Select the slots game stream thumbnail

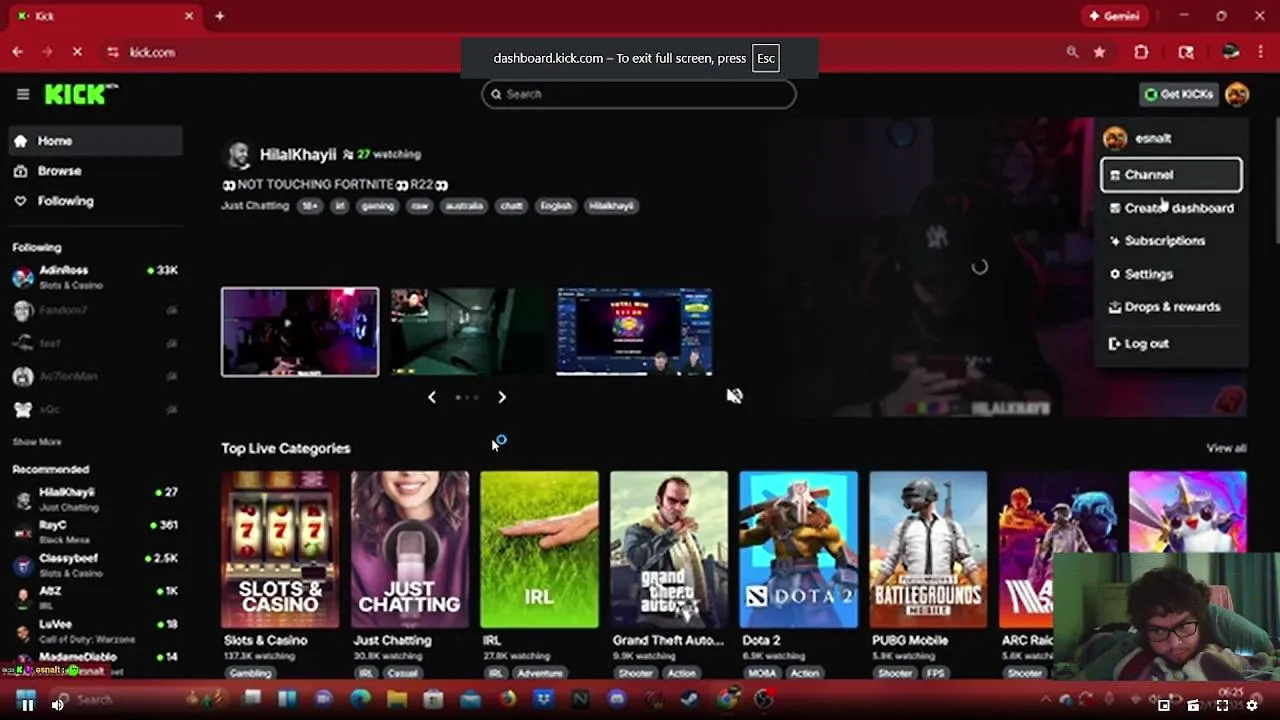635,332
